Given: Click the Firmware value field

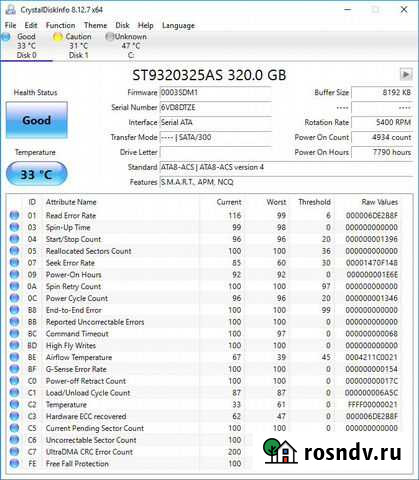Looking at the screenshot, I should [216, 92].
